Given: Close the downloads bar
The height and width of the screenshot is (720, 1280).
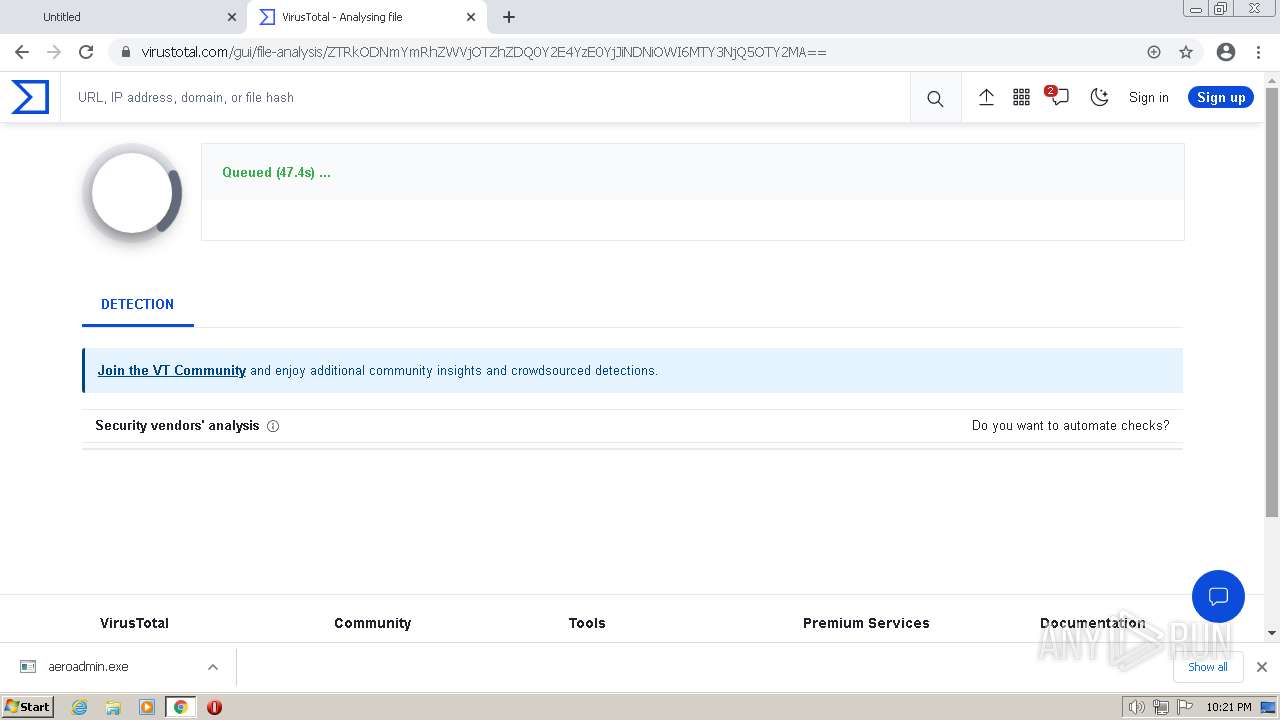Looking at the screenshot, I should tap(1261, 667).
